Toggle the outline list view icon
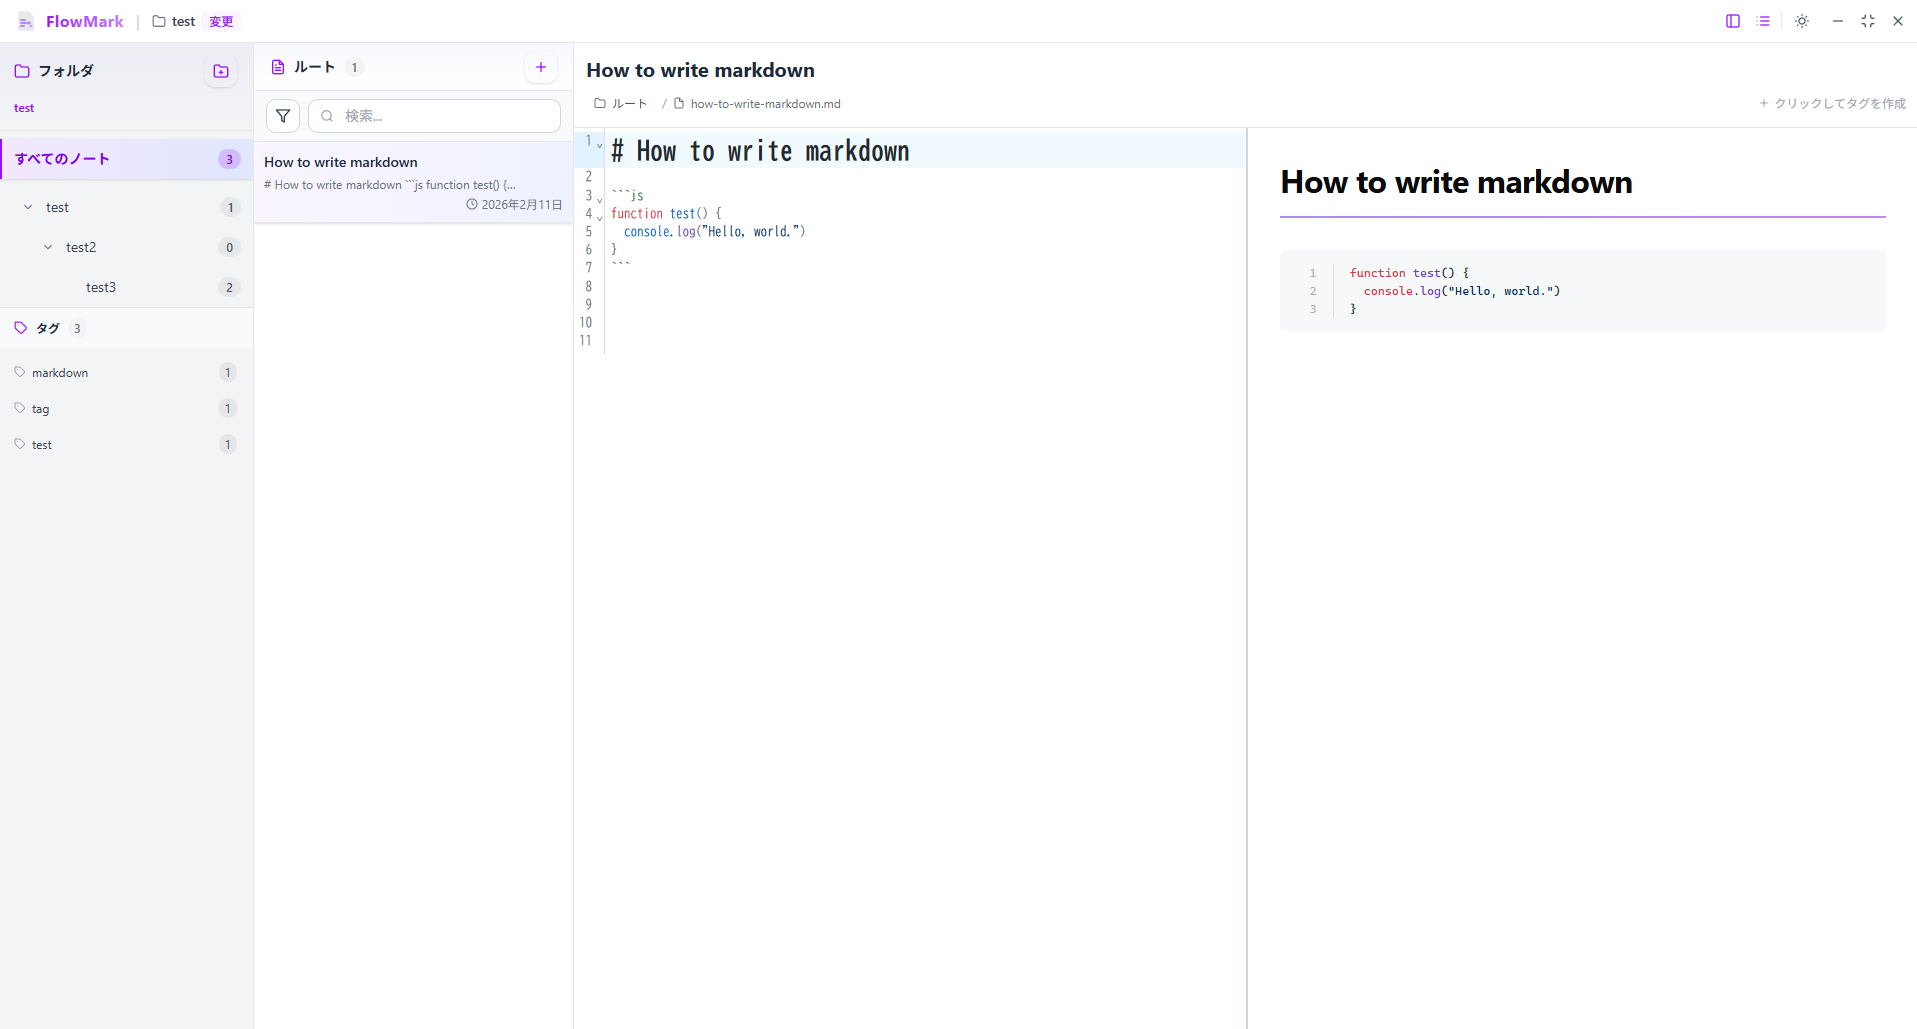This screenshot has width=1917, height=1029. tap(1763, 21)
